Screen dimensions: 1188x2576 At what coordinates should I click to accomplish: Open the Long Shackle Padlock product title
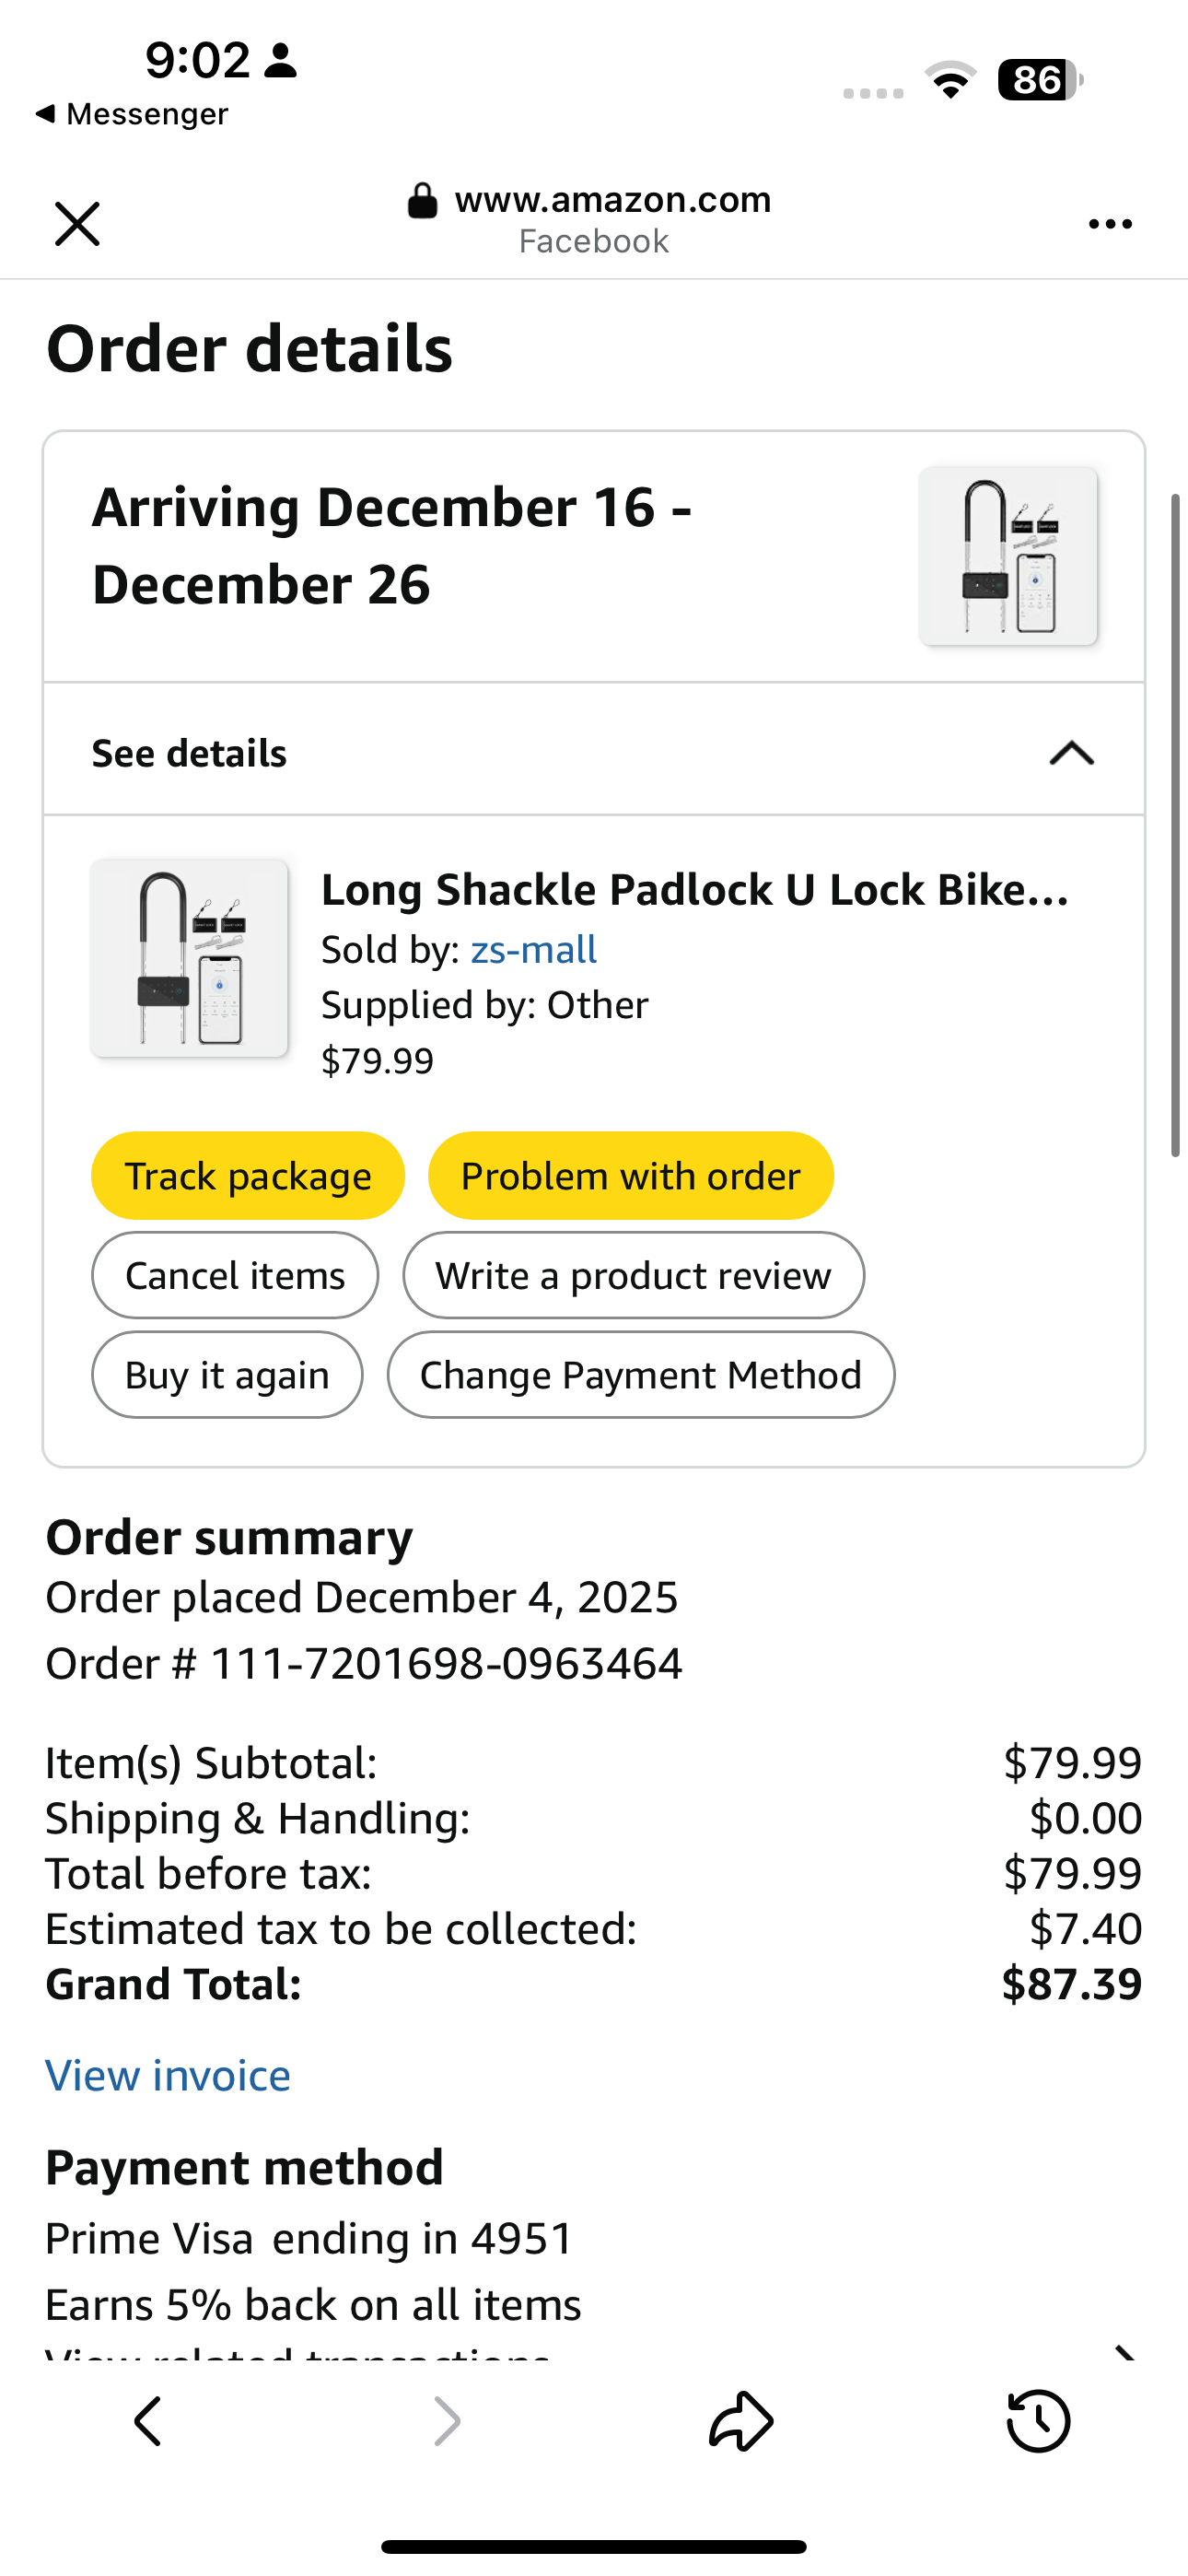[694, 889]
